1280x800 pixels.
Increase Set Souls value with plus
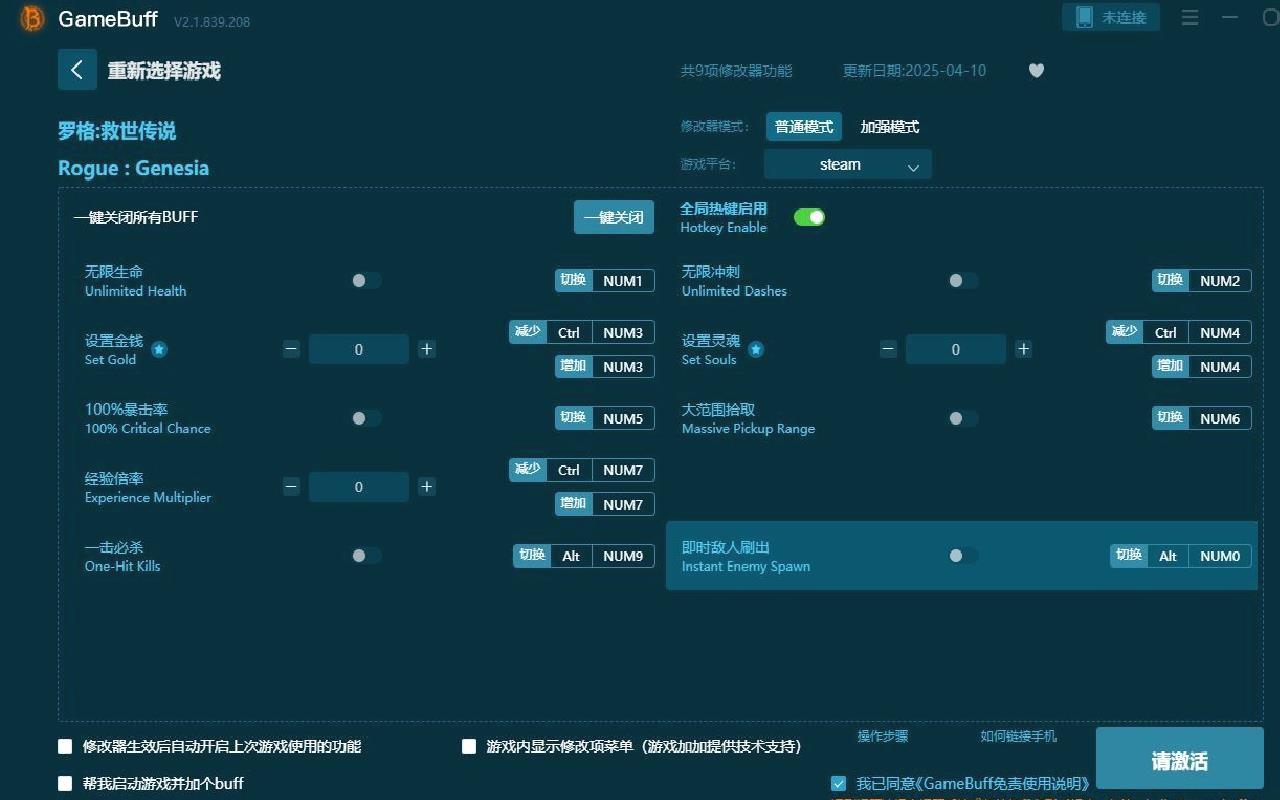[x=1023, y=349]
